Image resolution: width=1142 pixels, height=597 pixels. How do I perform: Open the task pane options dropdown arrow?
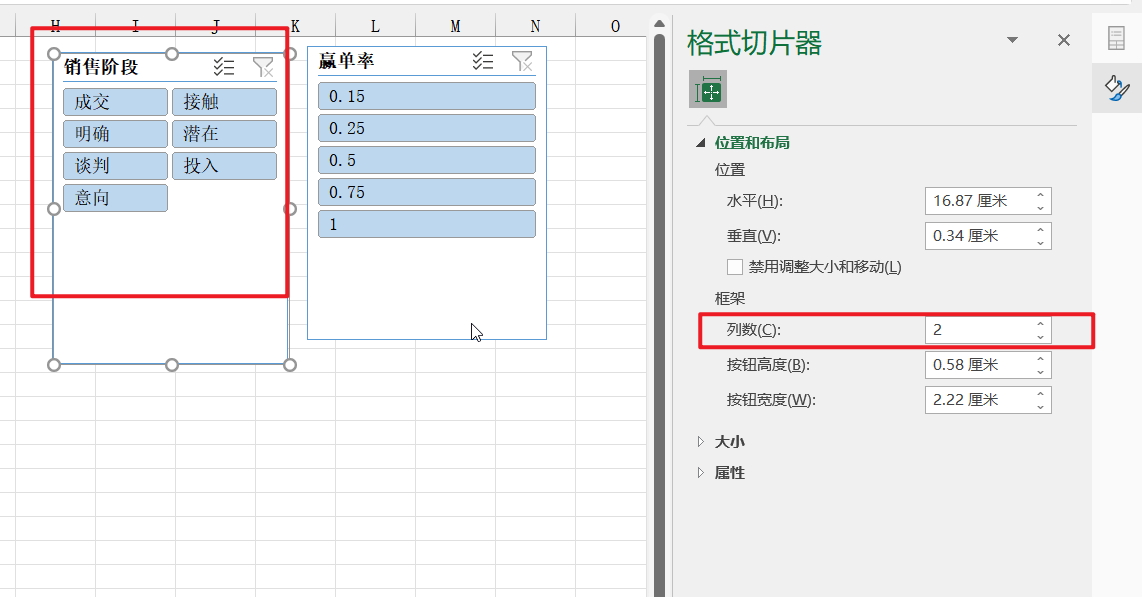coord(1012,40)
